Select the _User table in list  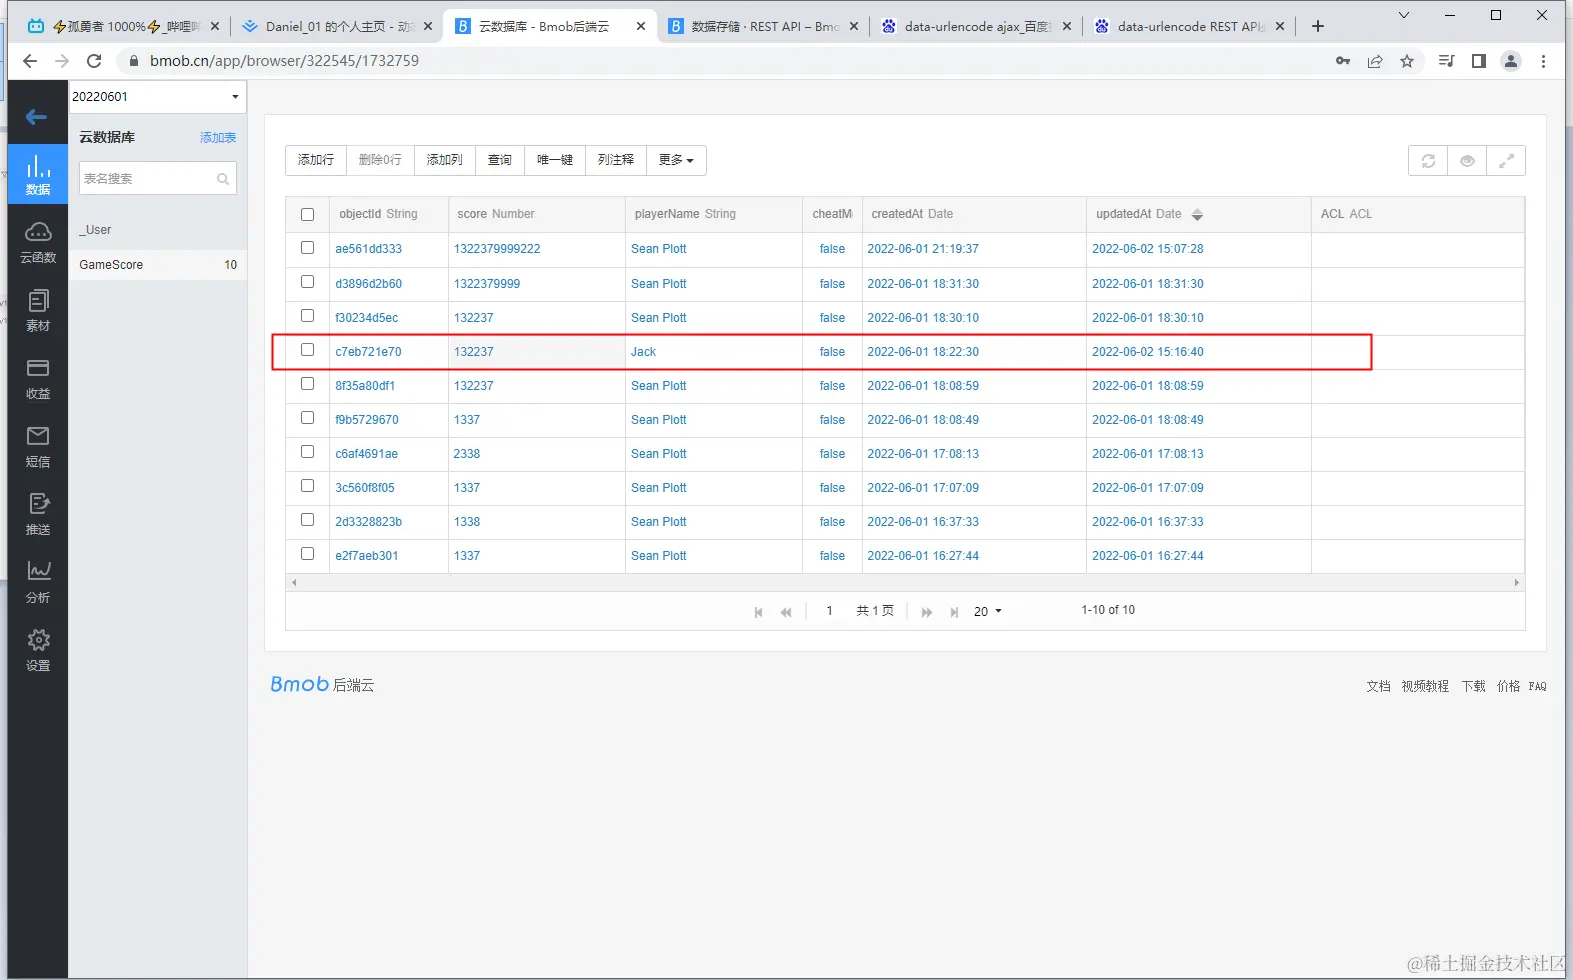coord(158,230)
